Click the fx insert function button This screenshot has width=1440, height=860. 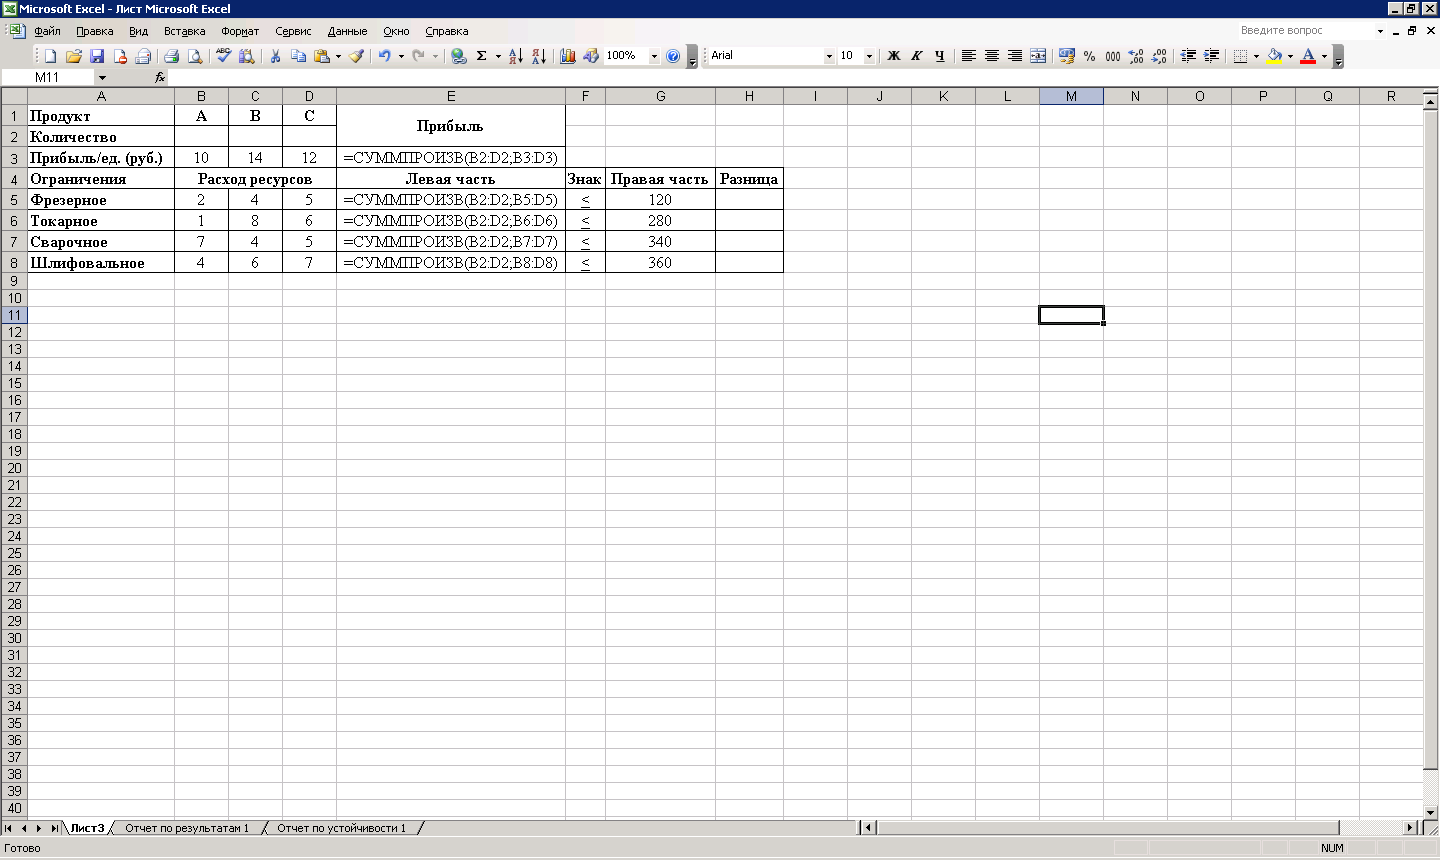pyautogui.click(x=160, y=77)
